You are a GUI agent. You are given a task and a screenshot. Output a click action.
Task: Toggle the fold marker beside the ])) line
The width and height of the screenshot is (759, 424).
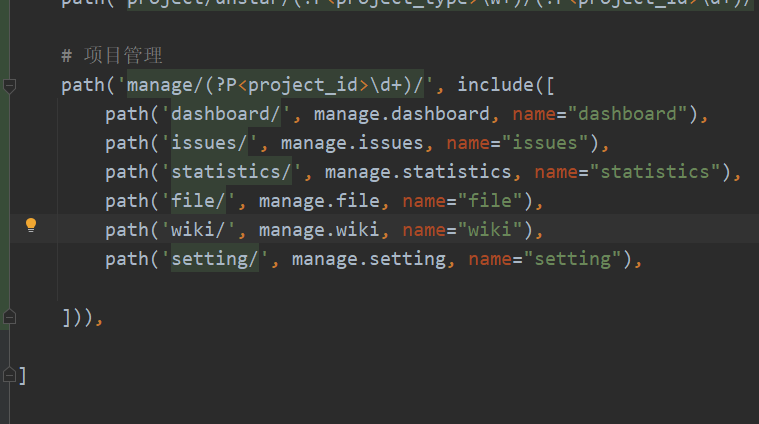click(9, 317)
